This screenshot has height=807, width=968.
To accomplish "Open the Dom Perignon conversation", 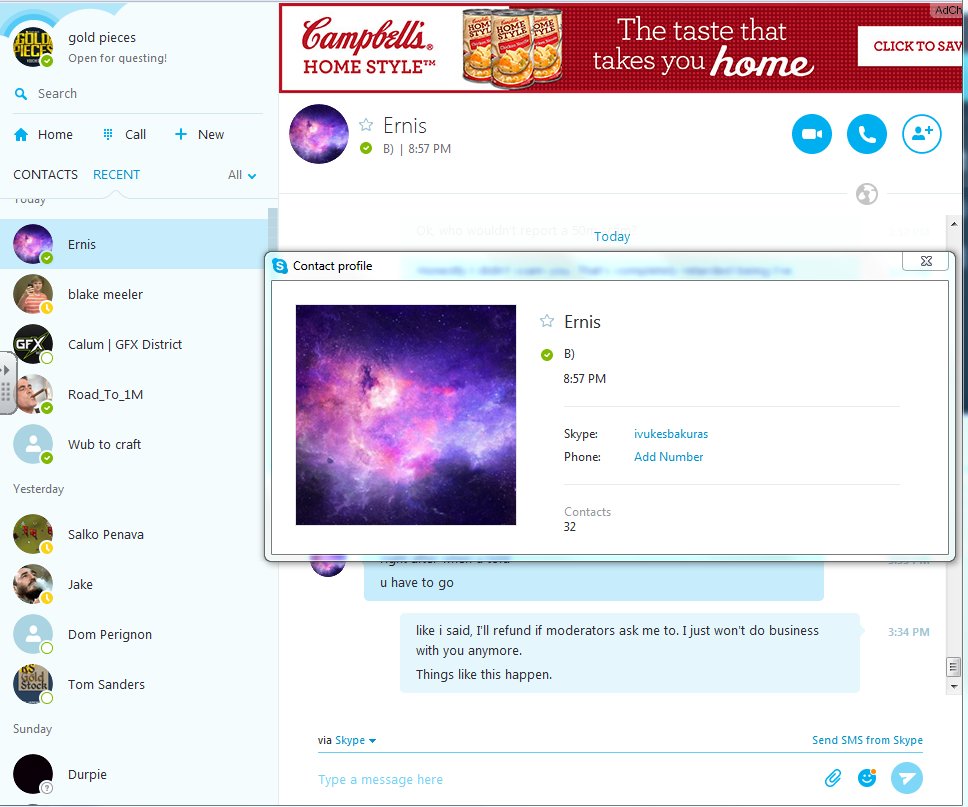I will [135, 635].
